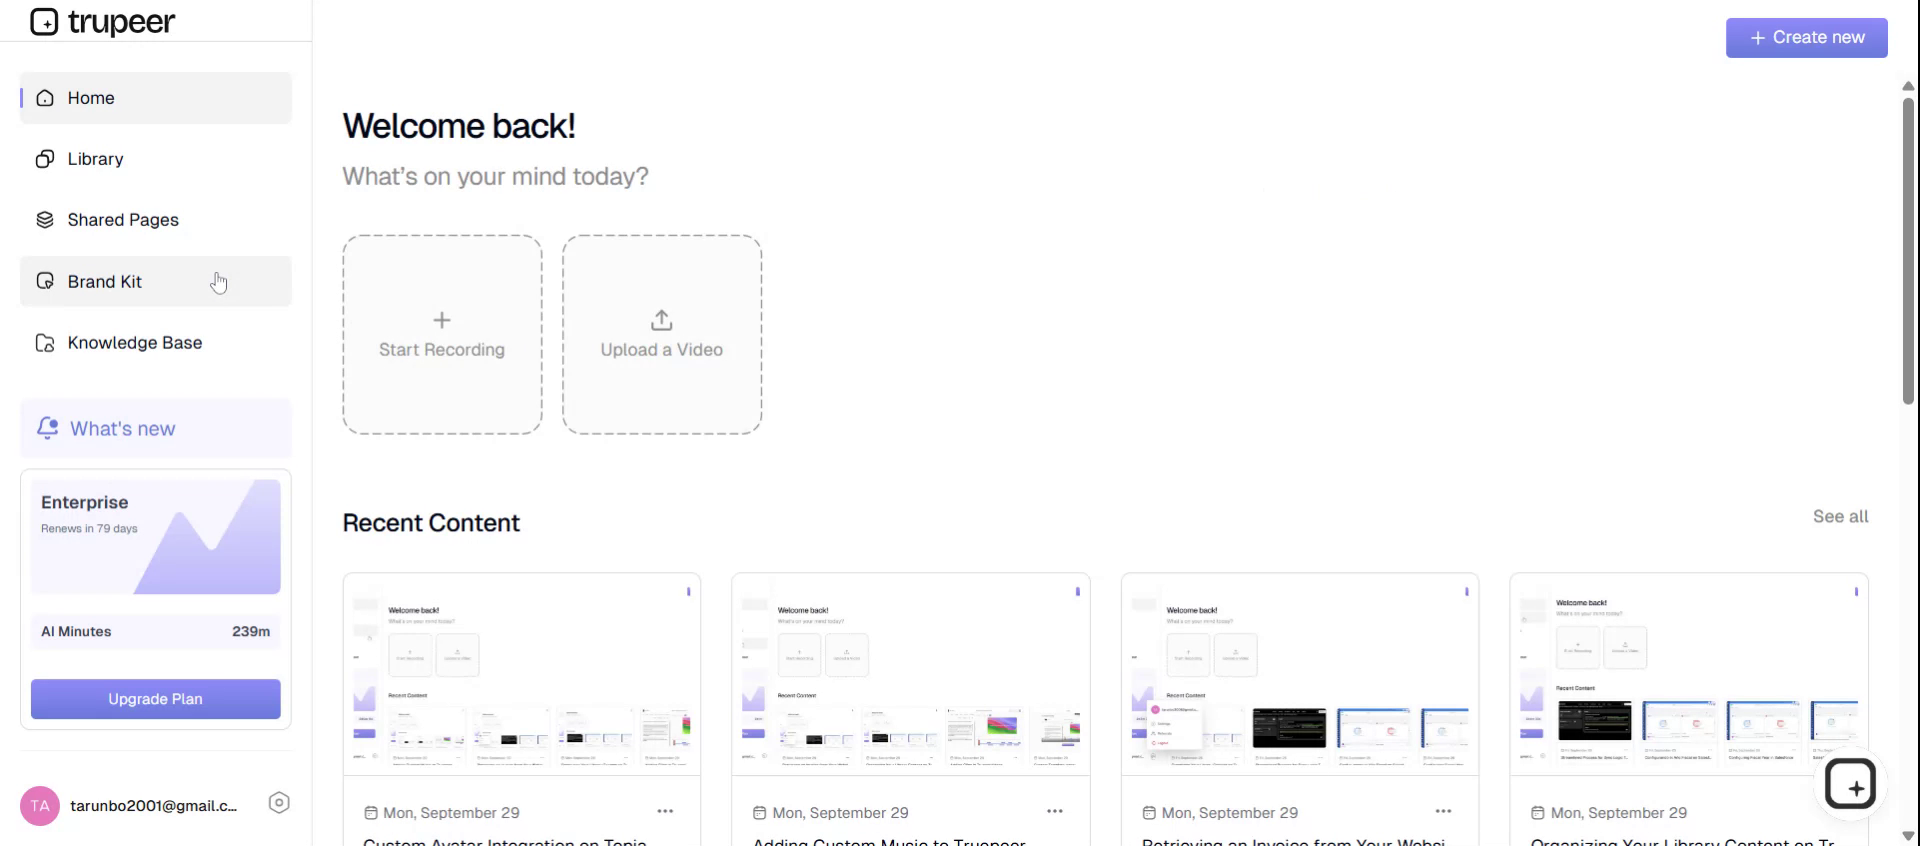
Task: Click the plus icon above Start Recording
Action: (442, 320)
